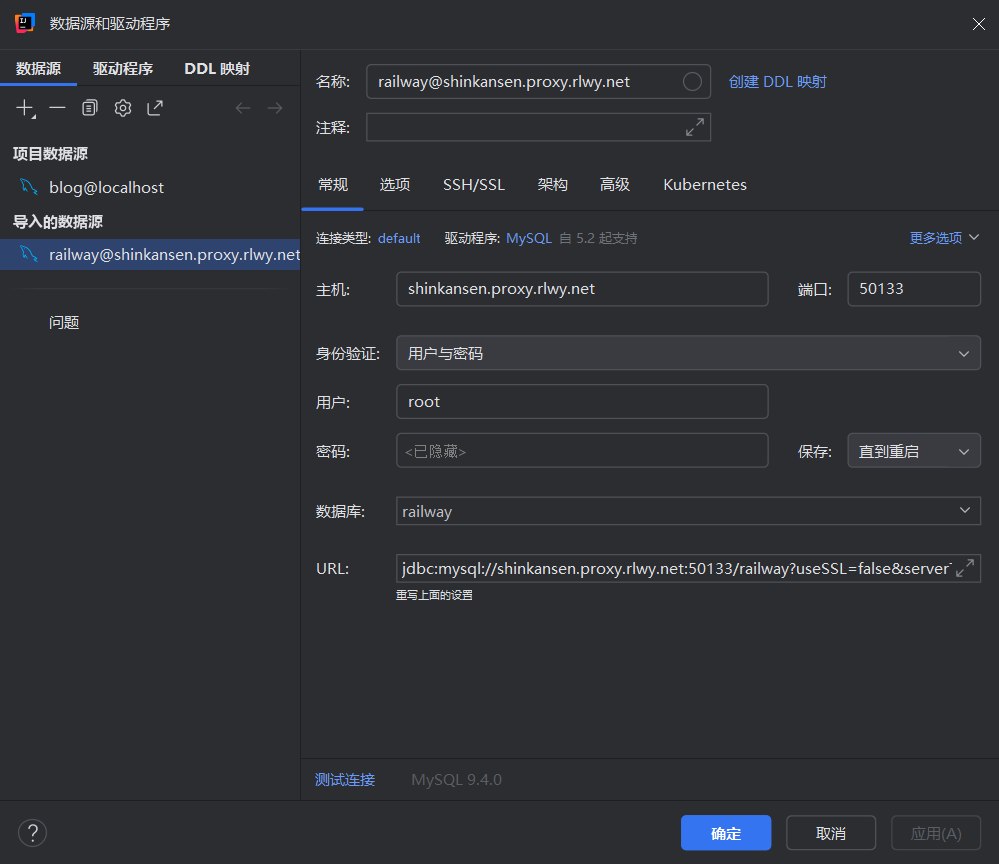Expand the more options menu
Viewport: 999px width, 864px height.
[944, 238]
